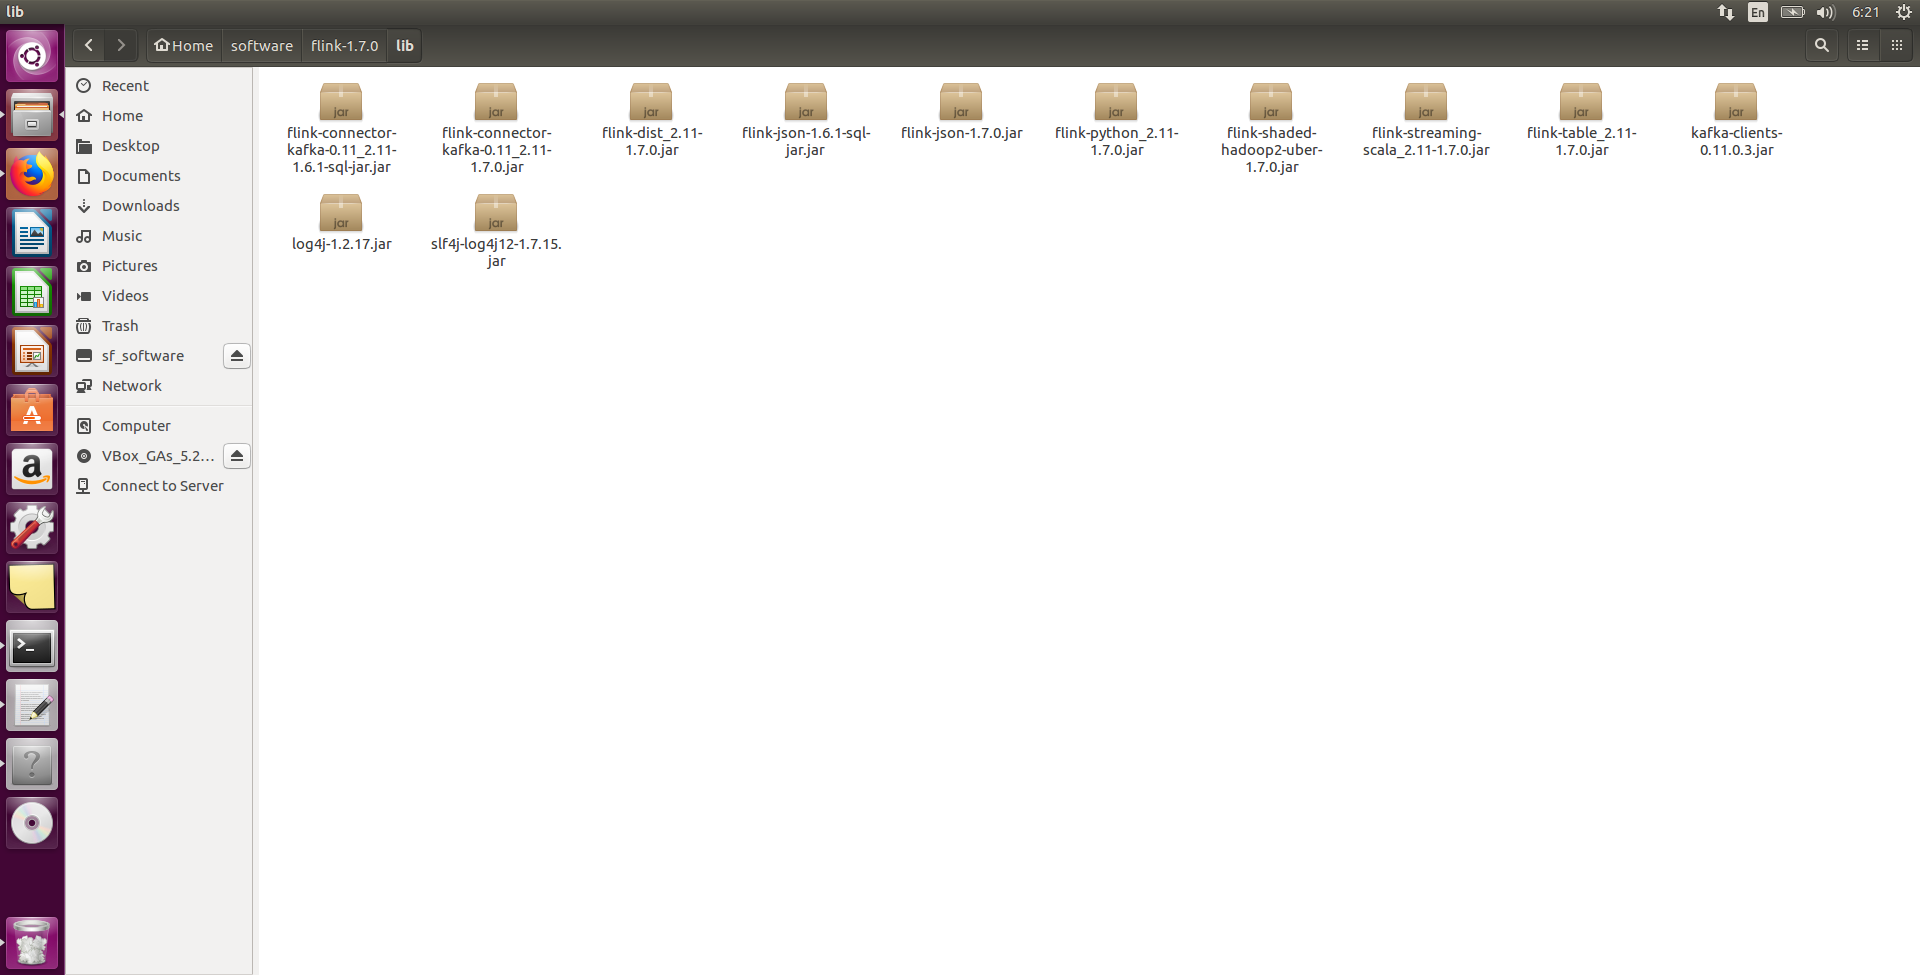Switch to list view
The height and width of the screenshot is (975, 1920).
[x=1862, y=46]
